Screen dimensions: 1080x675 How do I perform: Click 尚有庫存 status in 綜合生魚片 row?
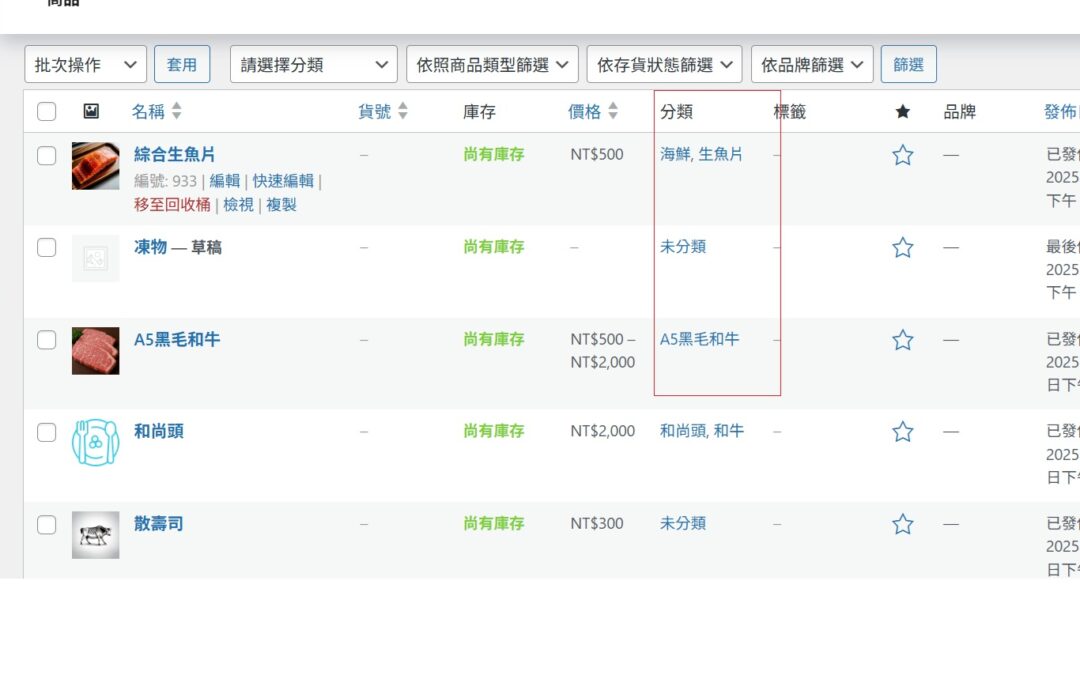pos(494,154)
